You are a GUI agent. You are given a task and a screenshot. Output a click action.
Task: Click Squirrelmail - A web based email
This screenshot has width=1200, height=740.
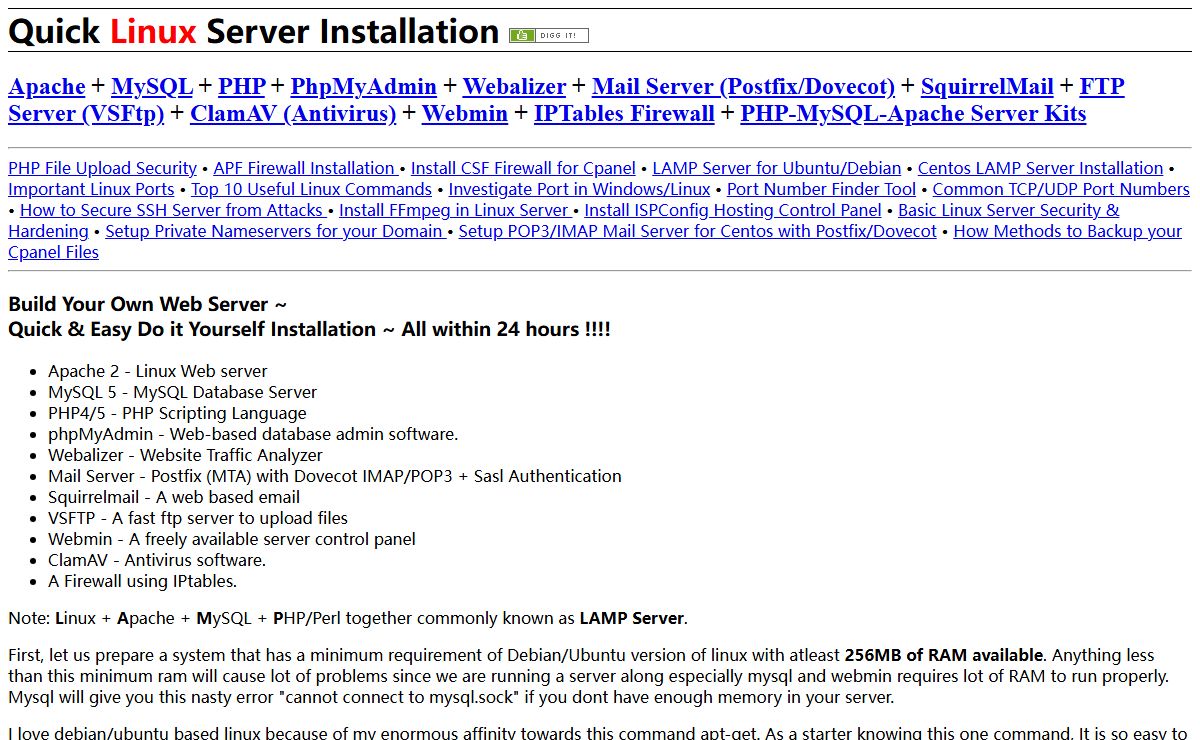point(174,497)
